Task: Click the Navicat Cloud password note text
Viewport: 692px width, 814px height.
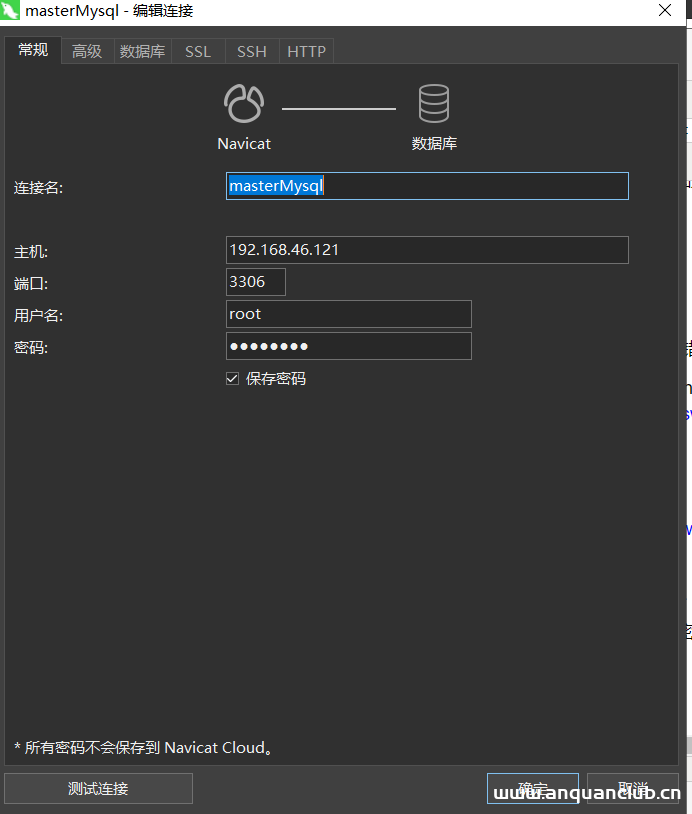Action: tap(143, 748)
